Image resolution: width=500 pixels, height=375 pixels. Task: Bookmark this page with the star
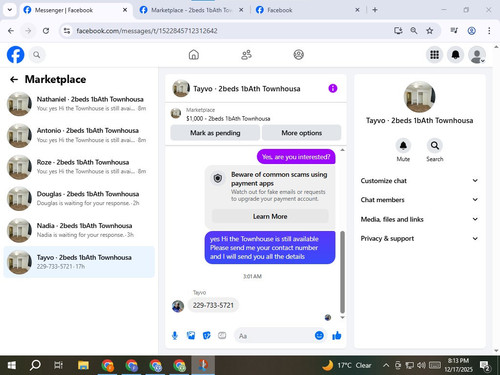(430, 31)
